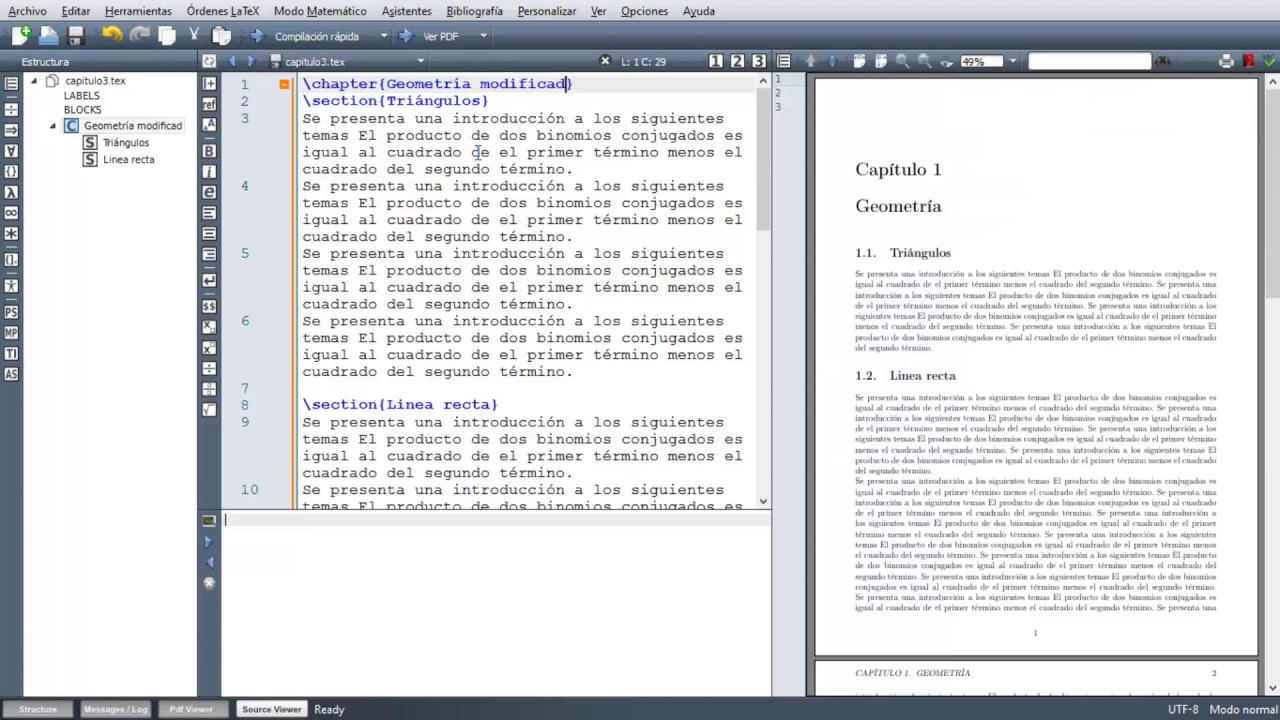Open the Modo Matemático menu
This screenshot has height=720, width=1280.
click(320, 11)
